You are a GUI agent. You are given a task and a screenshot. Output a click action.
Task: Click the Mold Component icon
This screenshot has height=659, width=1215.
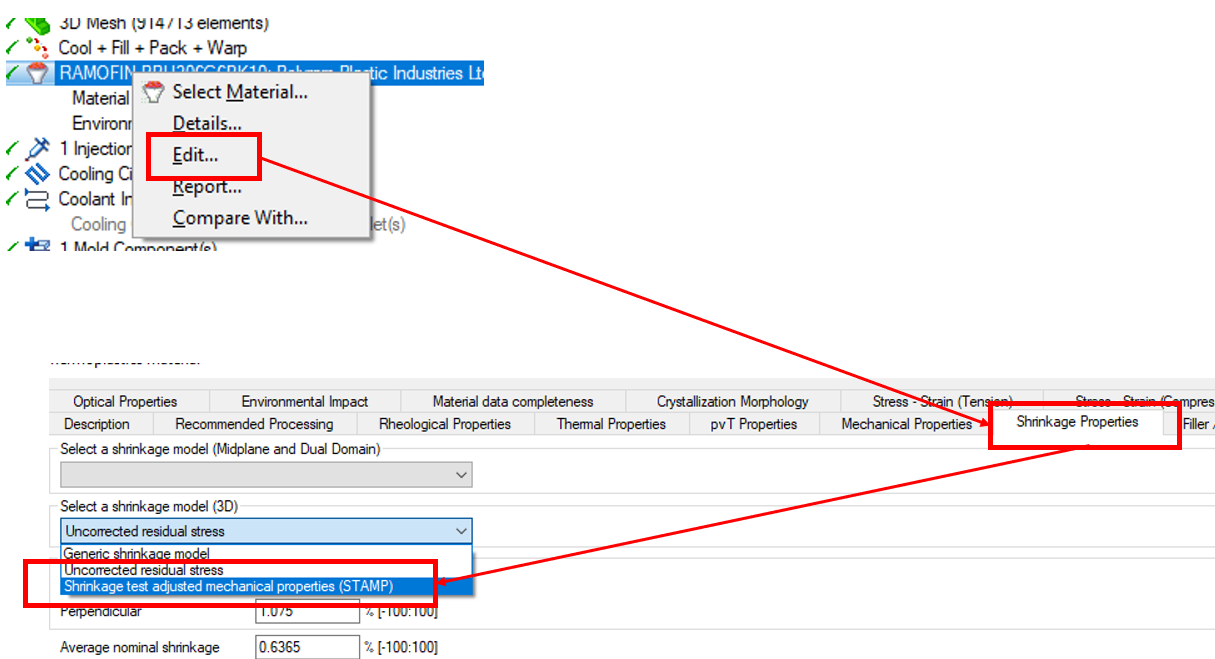point(37,245)
